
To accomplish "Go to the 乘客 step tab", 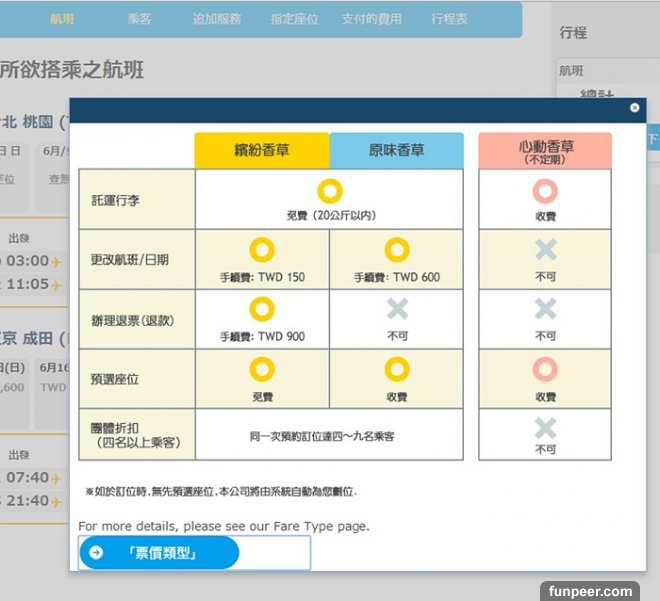I will pos(140,19).
